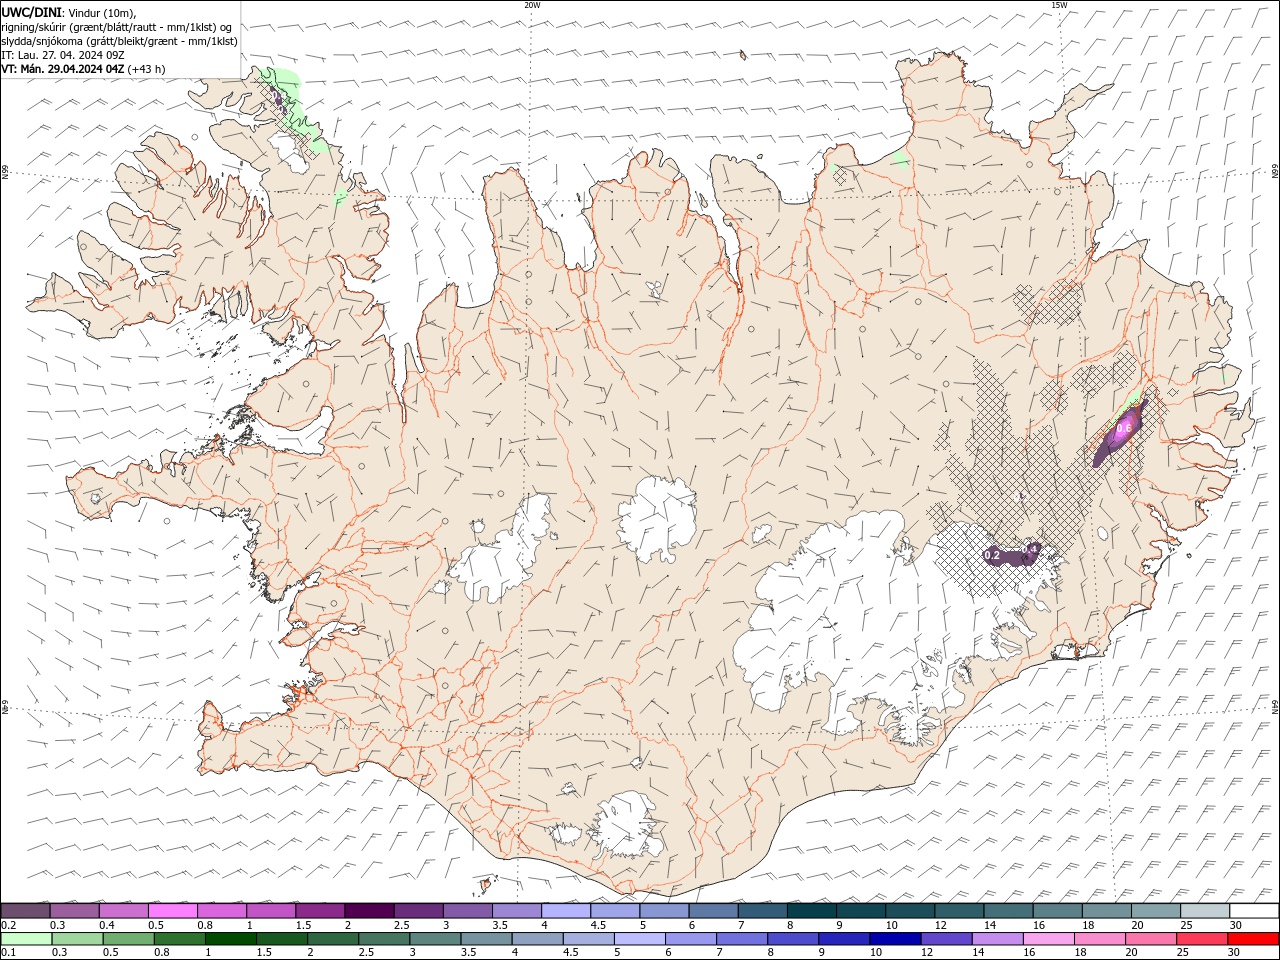Click bottom-row legend label 0.1
This screenshot has width=1280, height=960.
[10, 953]
